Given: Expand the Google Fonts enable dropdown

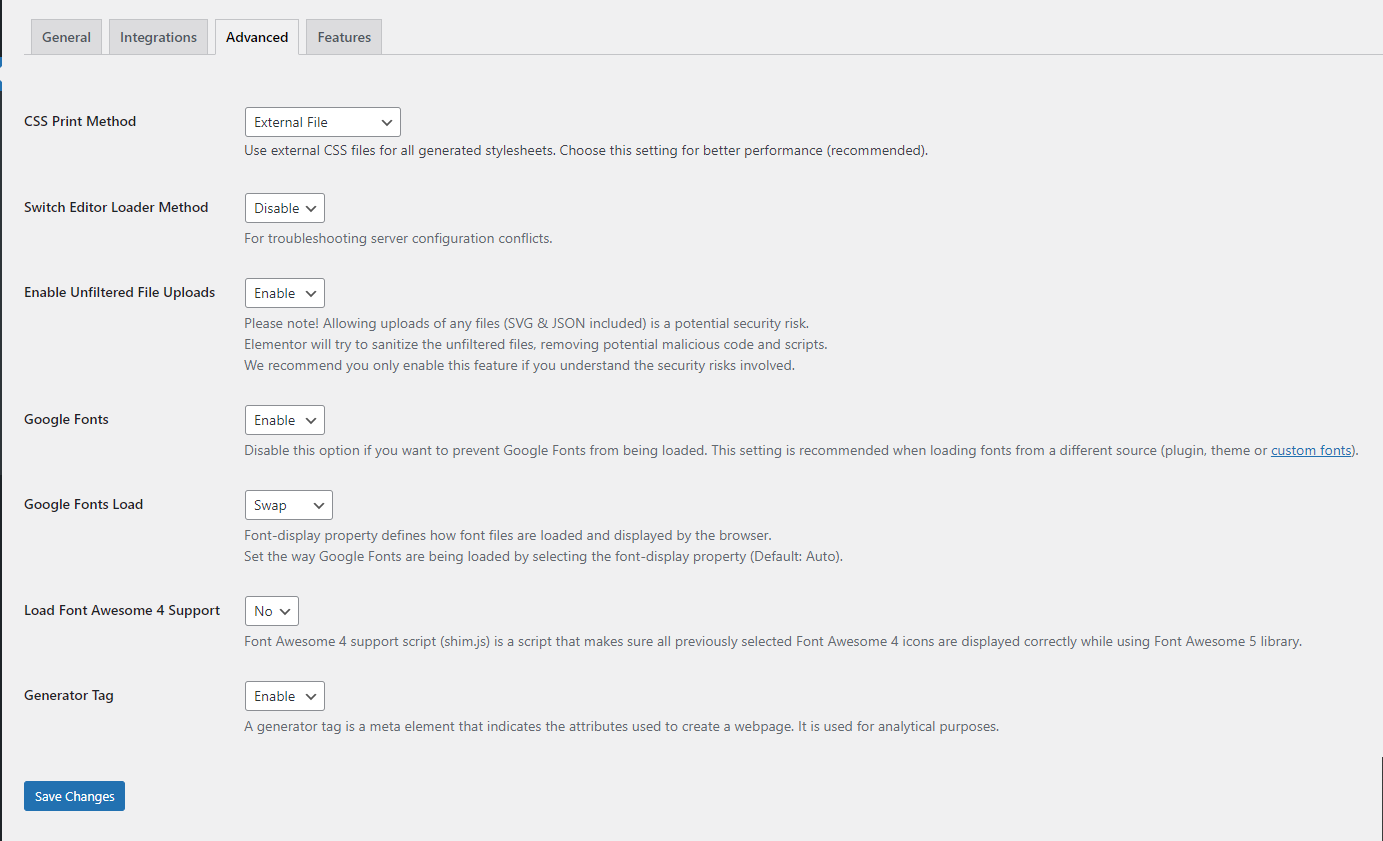Looking at the screenshot, I should [x=284, y=420].
